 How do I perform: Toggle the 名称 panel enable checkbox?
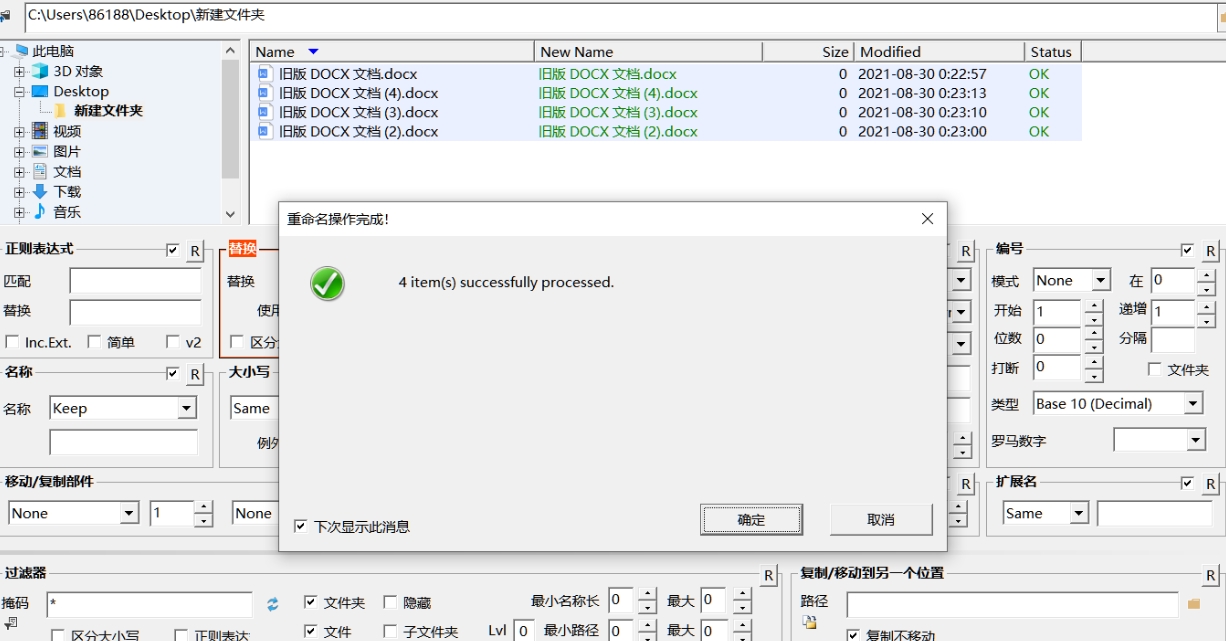(173, 373)
